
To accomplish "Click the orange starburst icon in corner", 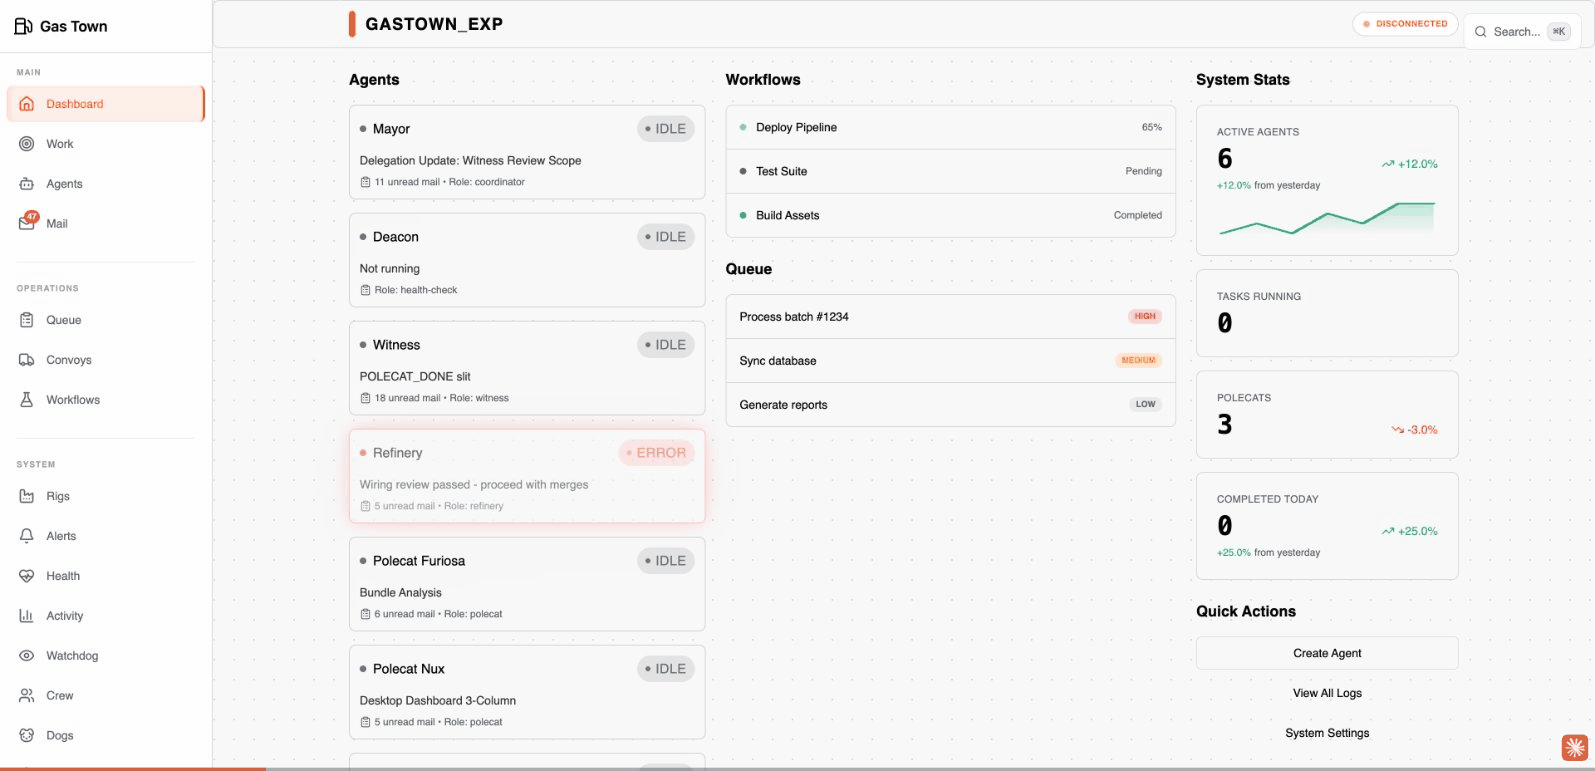I will 1575,747.
